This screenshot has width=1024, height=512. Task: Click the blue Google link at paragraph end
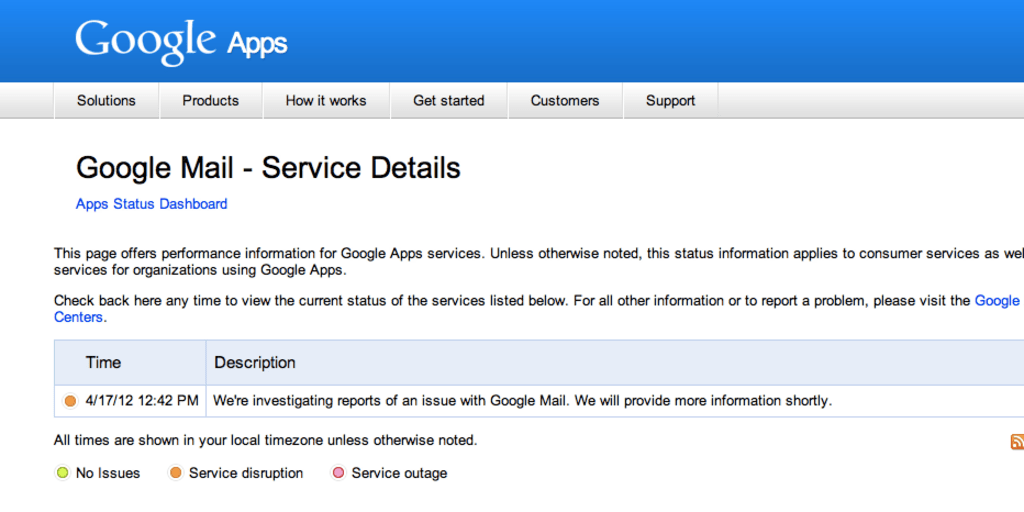tap(997, 300)
